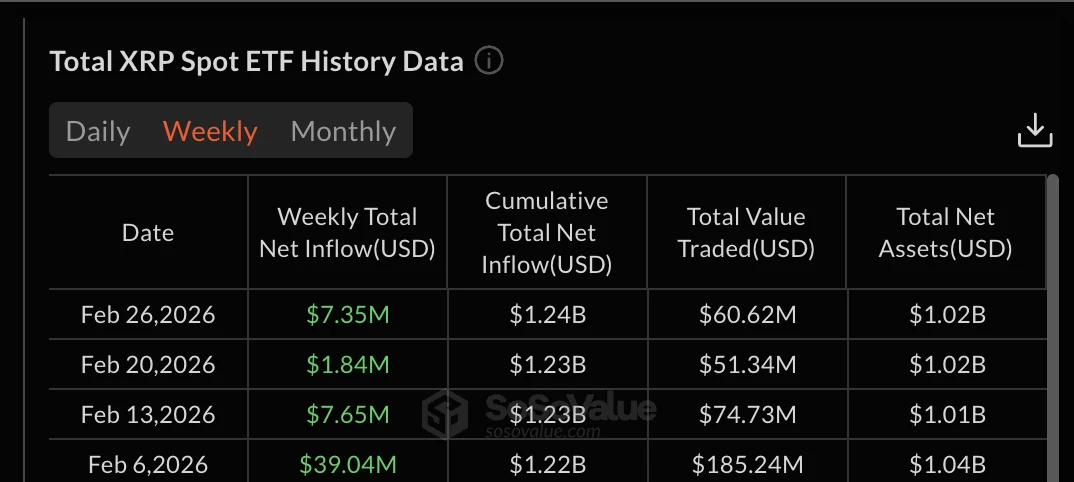The image size is (1074, 482).
Task: Click the $185.24M value traded cell
Action: point(747,464)
